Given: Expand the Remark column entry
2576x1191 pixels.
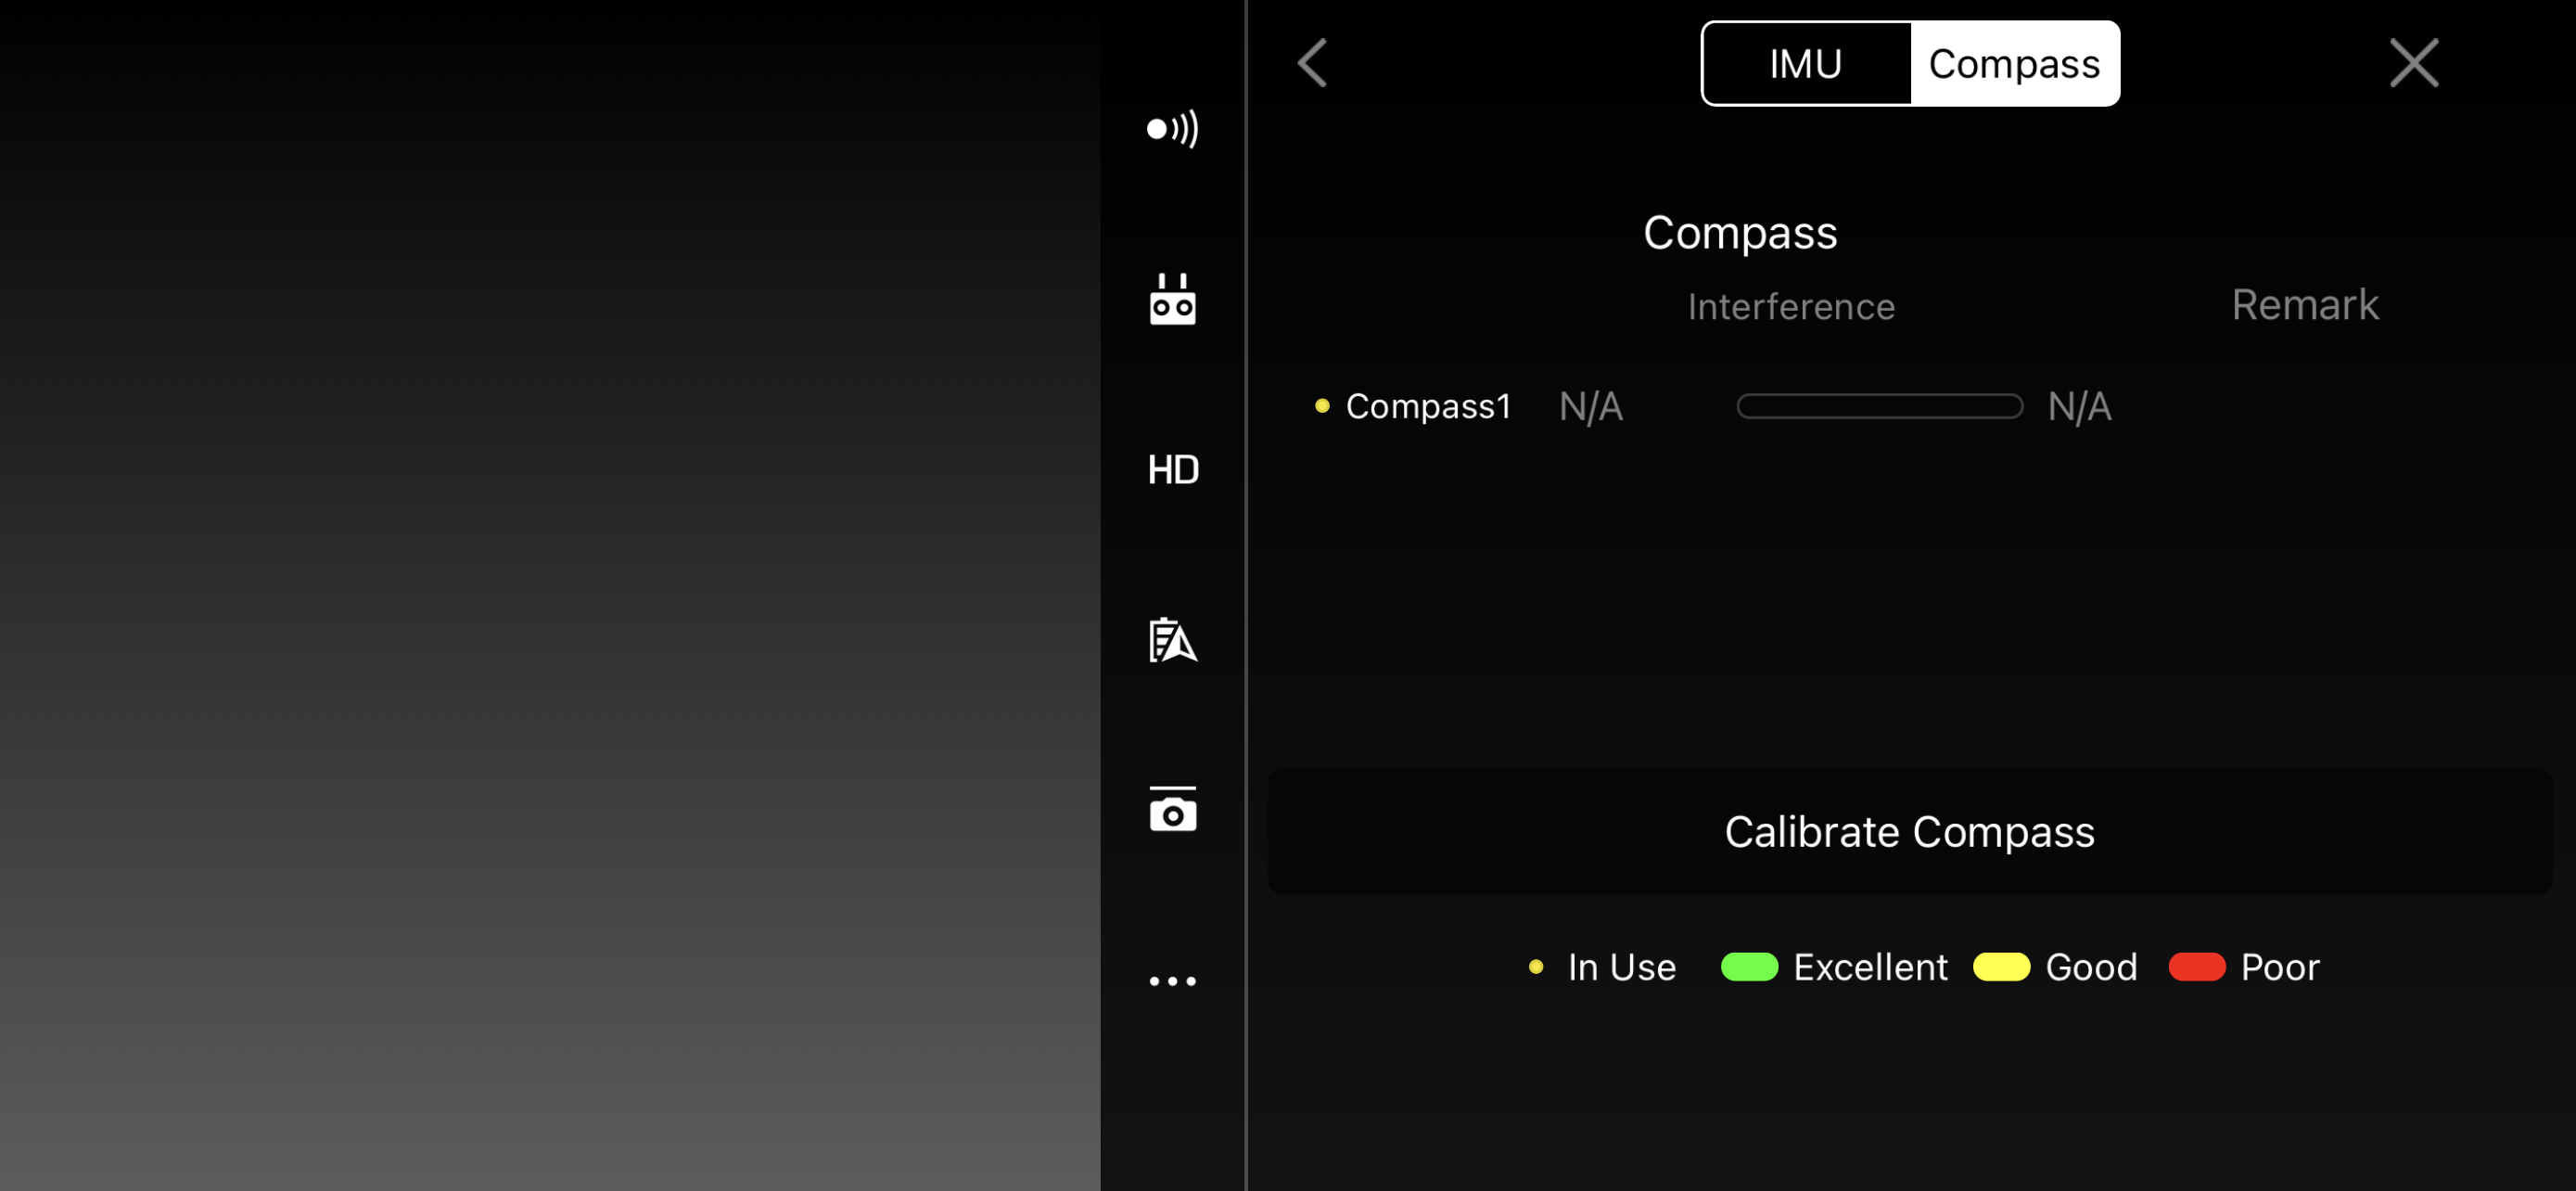Looking at the screenshot, I should tap(2078, 406).
